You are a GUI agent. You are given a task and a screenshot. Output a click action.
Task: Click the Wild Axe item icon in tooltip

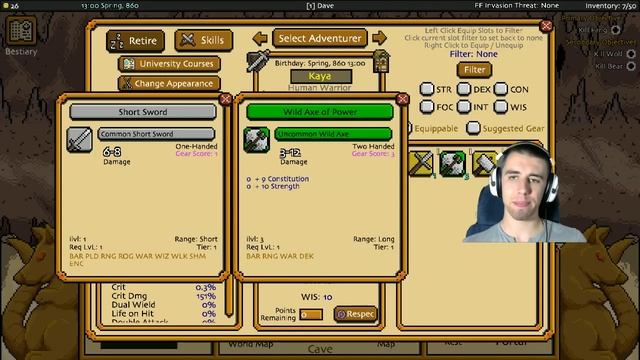(x=256, y=140)
